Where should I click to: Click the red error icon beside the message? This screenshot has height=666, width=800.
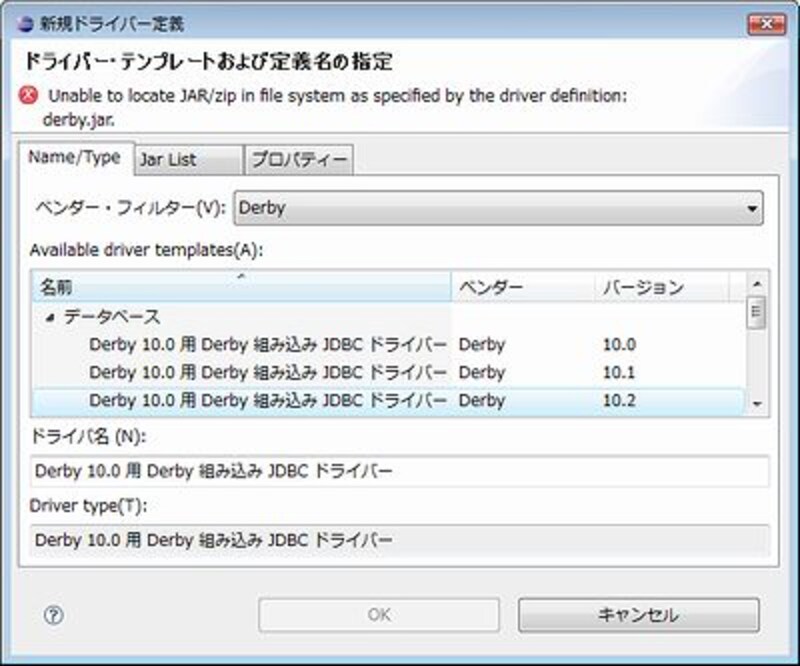point(29,95)
